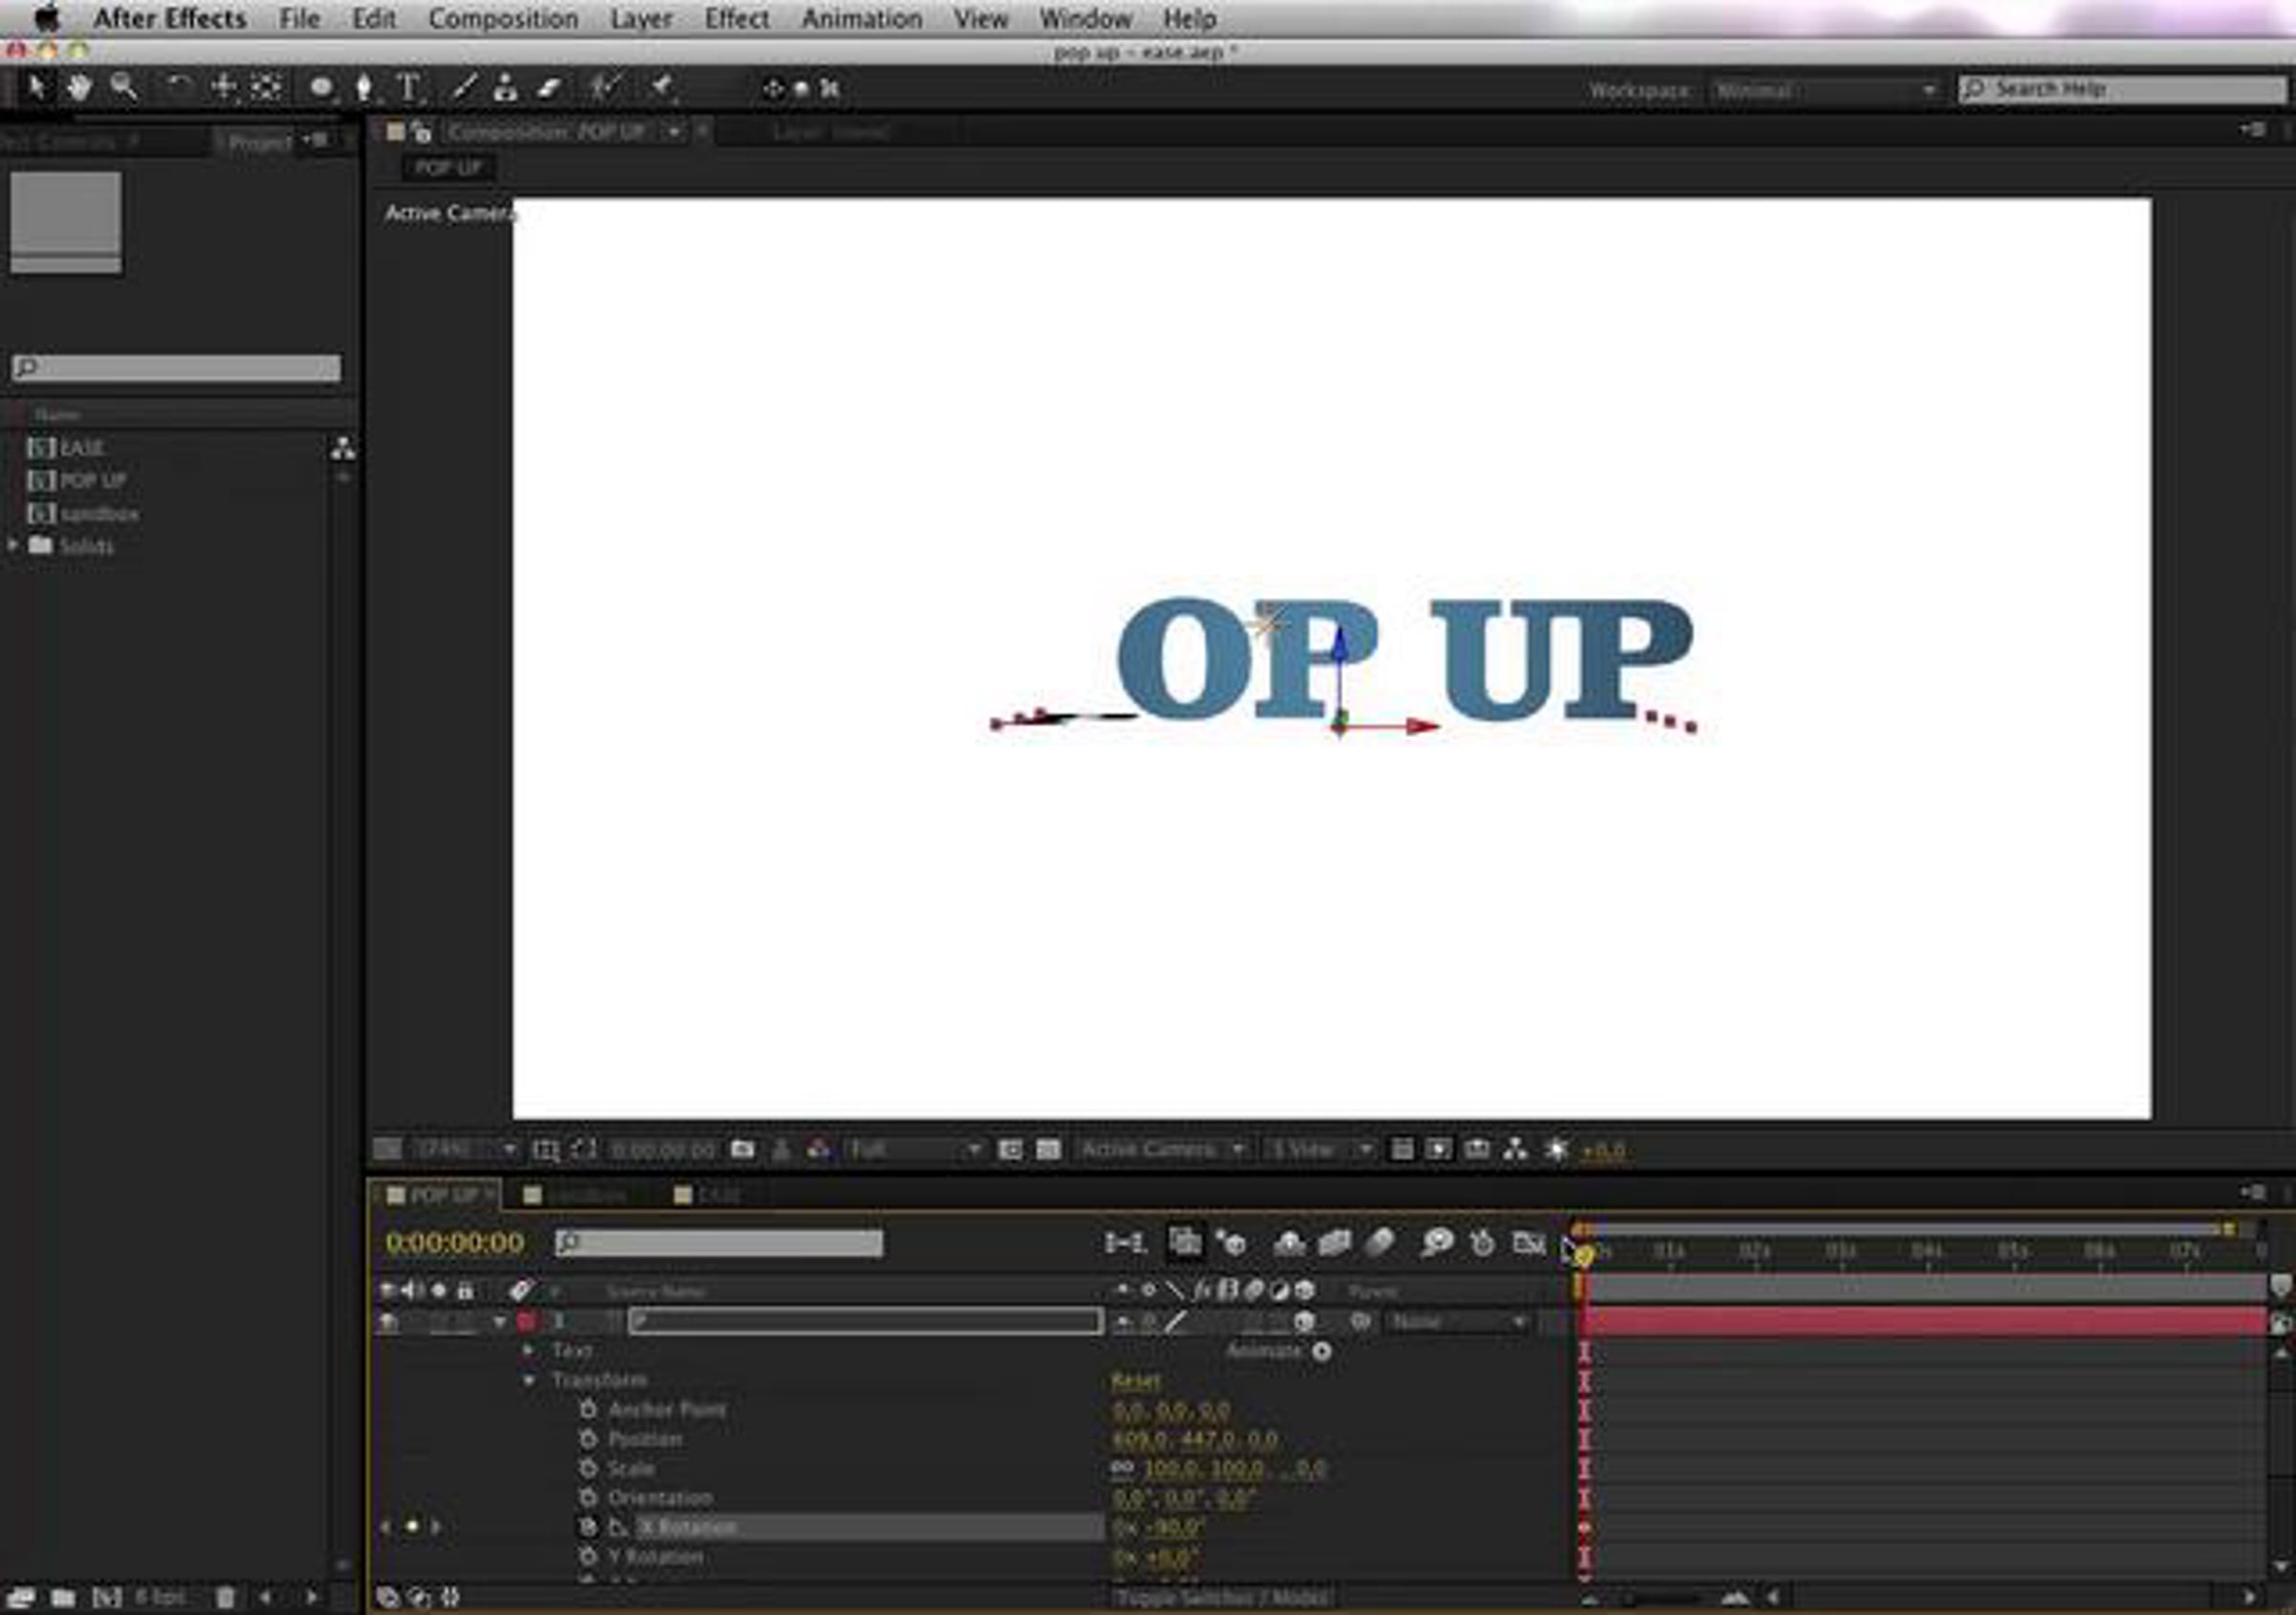
Task: Hide layer 1 with the eye switch
Action: [388, 1322]
